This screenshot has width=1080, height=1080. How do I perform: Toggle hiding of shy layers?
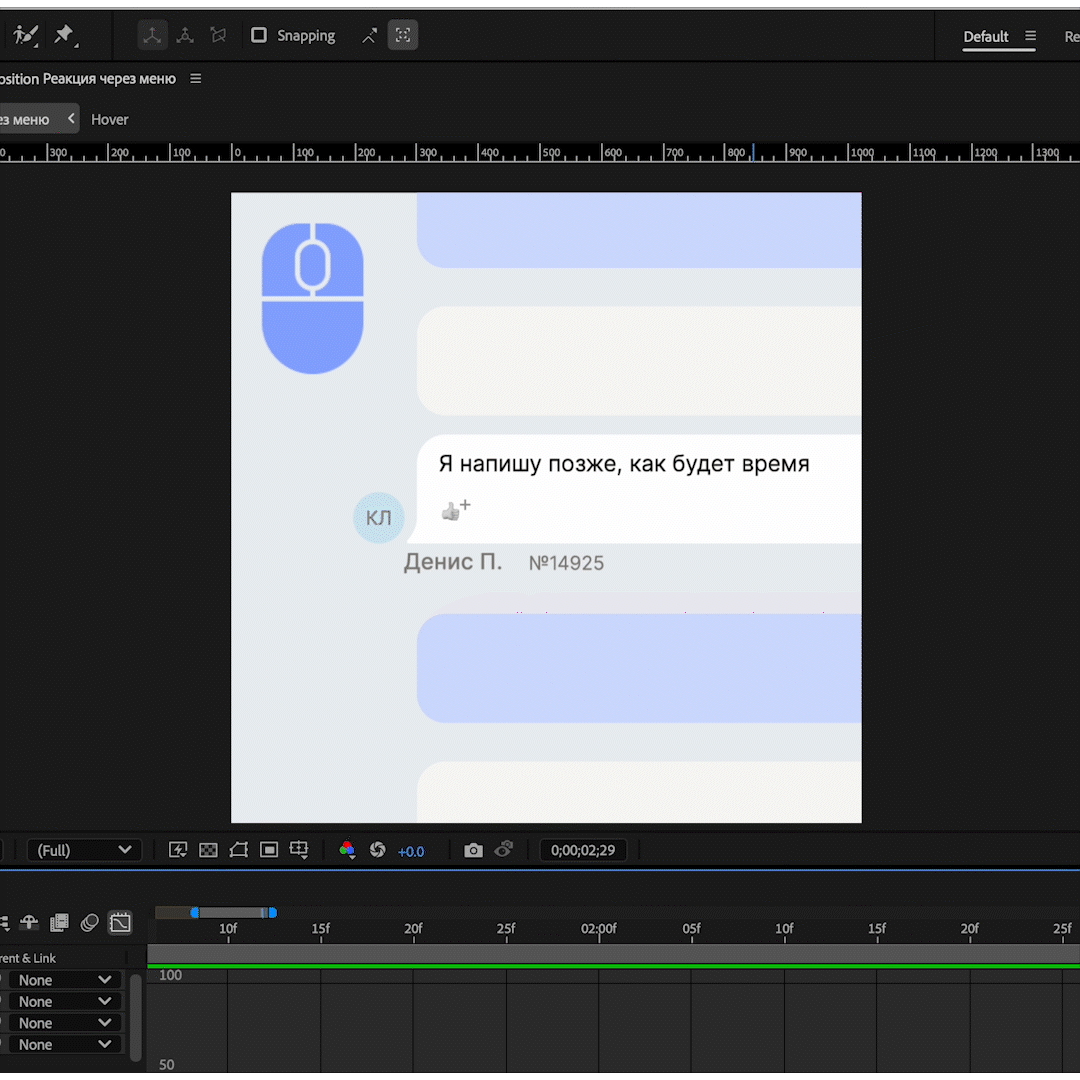pyautogui.click(x=30, y=923)
